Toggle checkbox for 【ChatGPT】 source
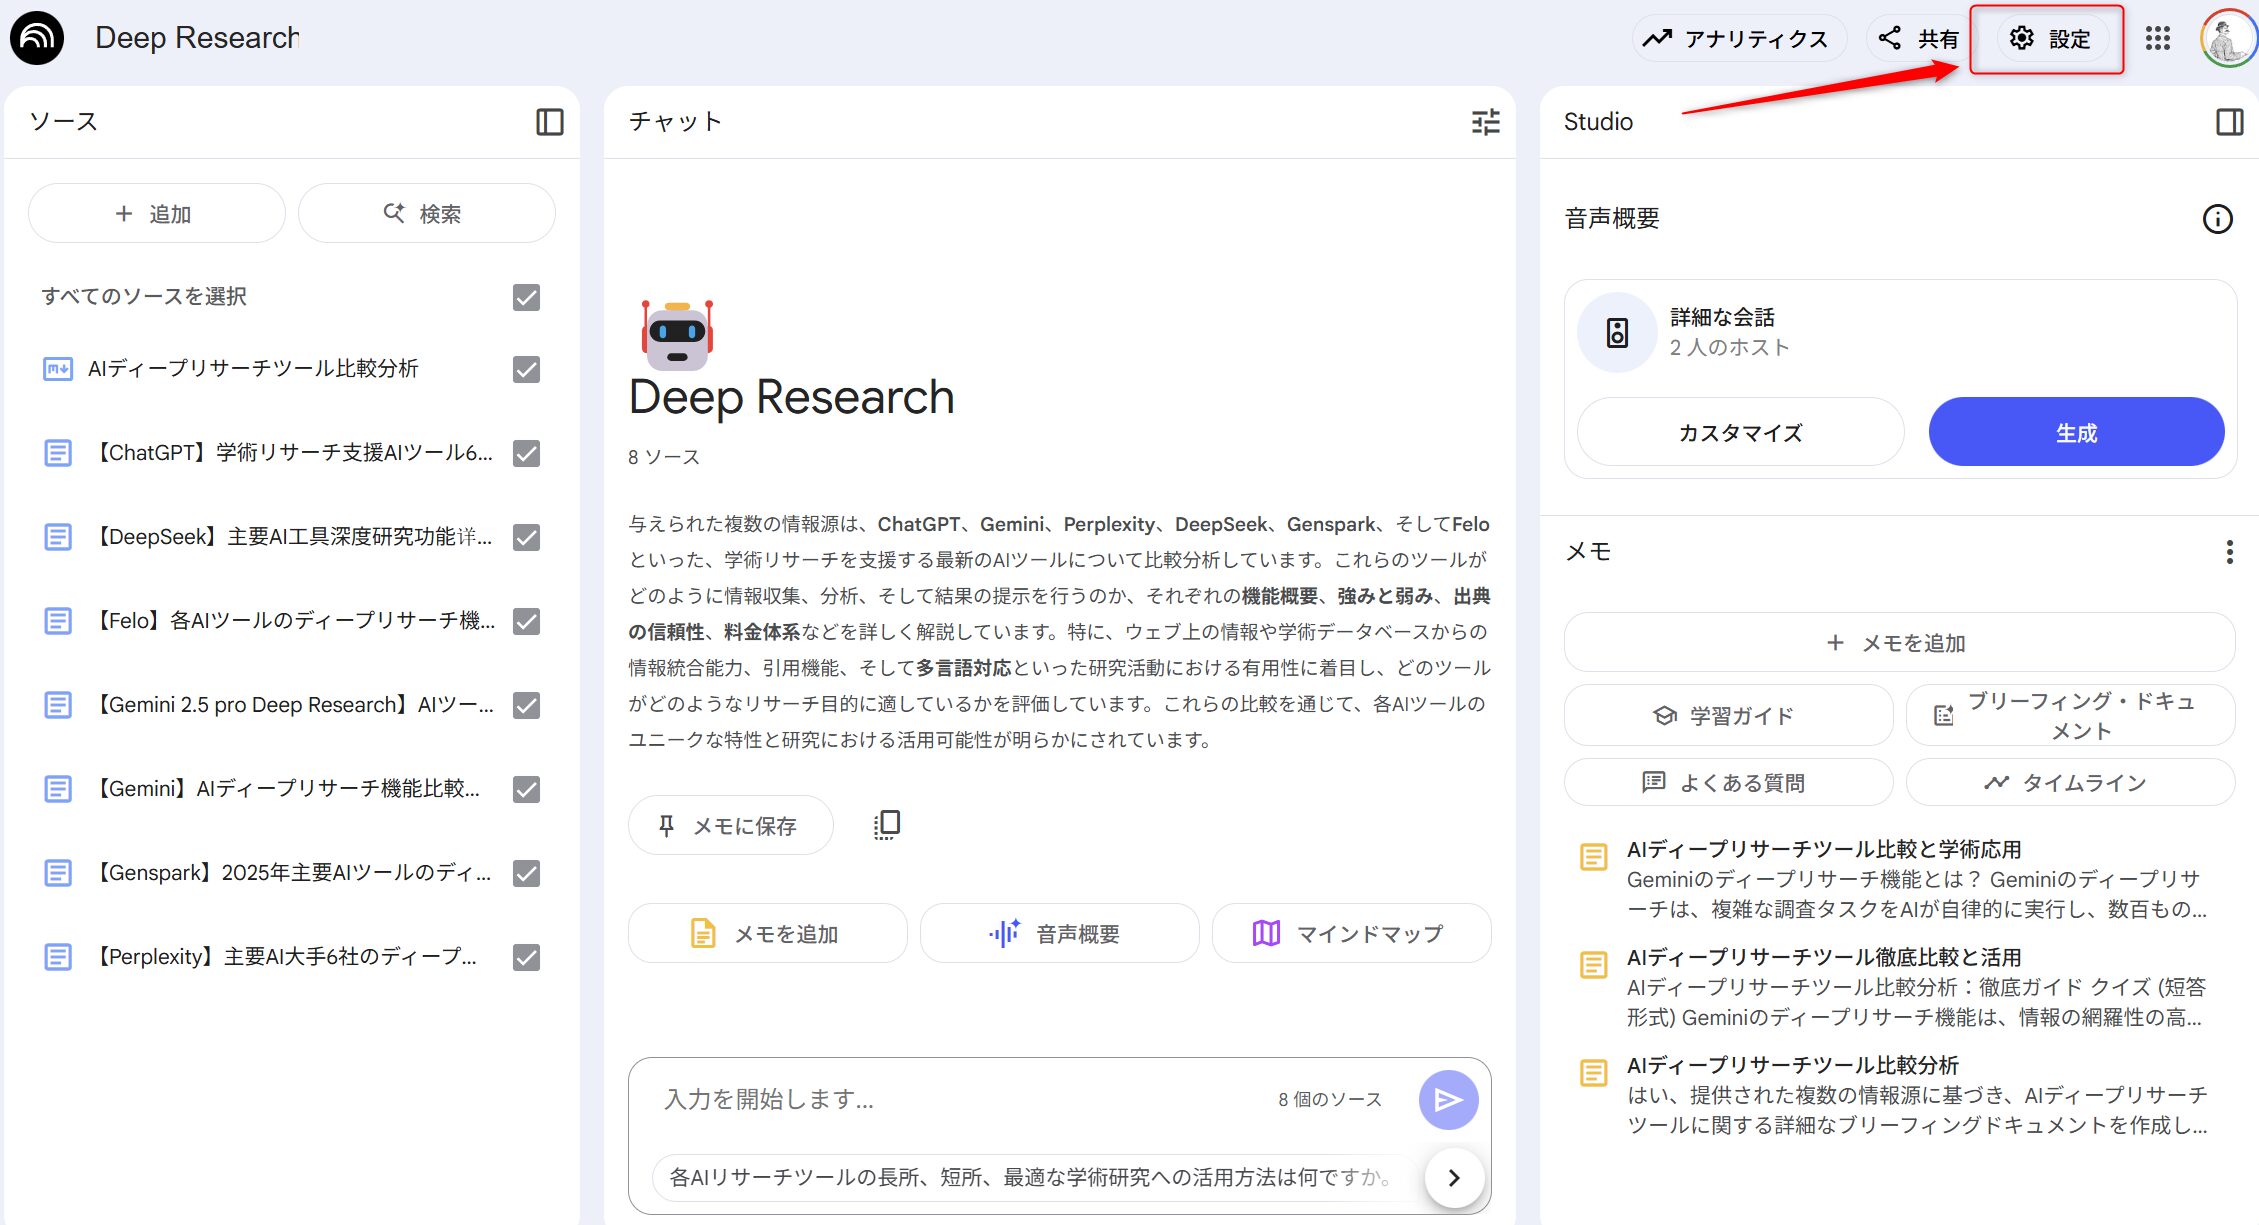The width and height of the screenshot is (2259, 1225). click(x=526, y=453)
